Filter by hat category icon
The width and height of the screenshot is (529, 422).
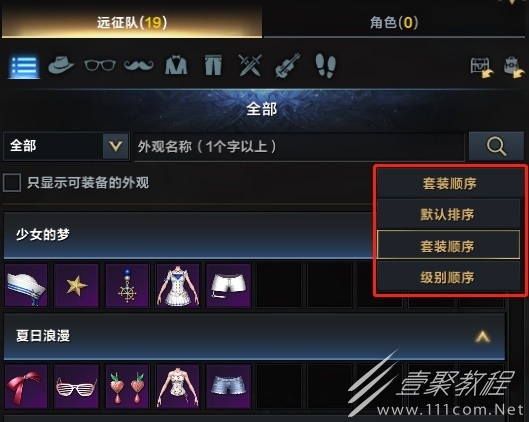click(x=61, y=65)
